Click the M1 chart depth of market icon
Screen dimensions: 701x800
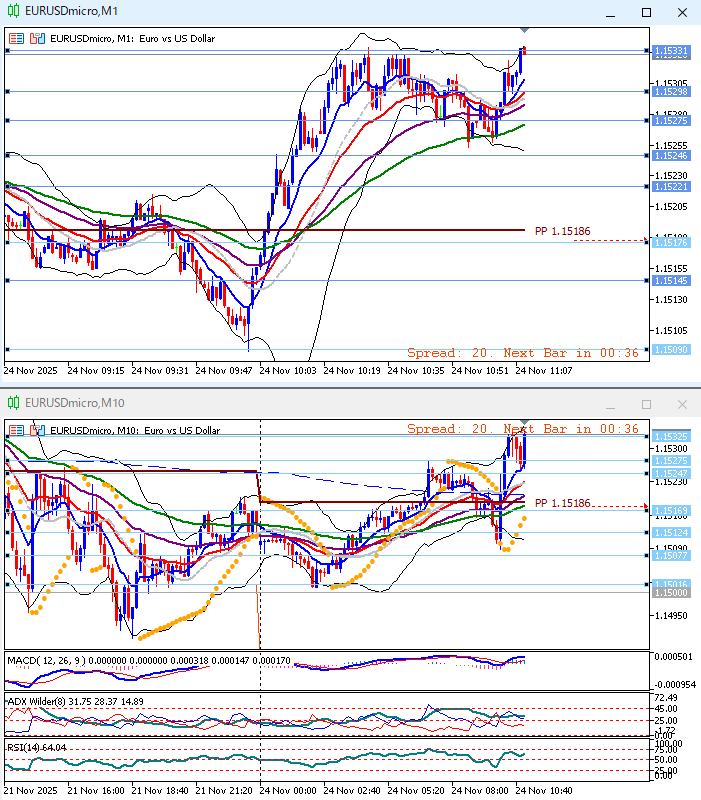click(37, 39)
